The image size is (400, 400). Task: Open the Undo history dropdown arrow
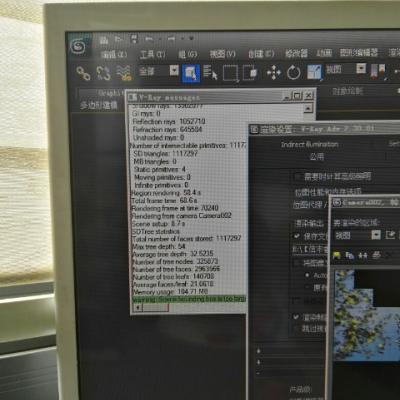click(x=159, y=39)
